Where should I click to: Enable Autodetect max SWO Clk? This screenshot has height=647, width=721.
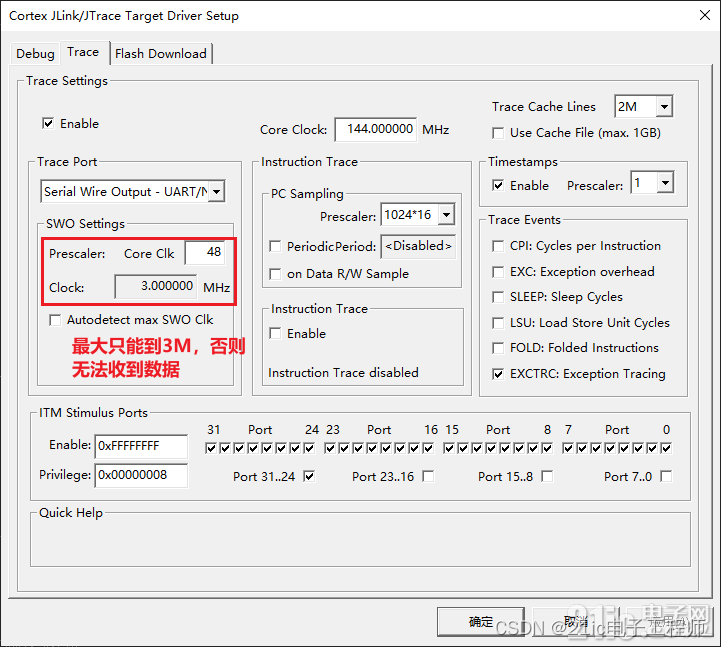(55, 320)
